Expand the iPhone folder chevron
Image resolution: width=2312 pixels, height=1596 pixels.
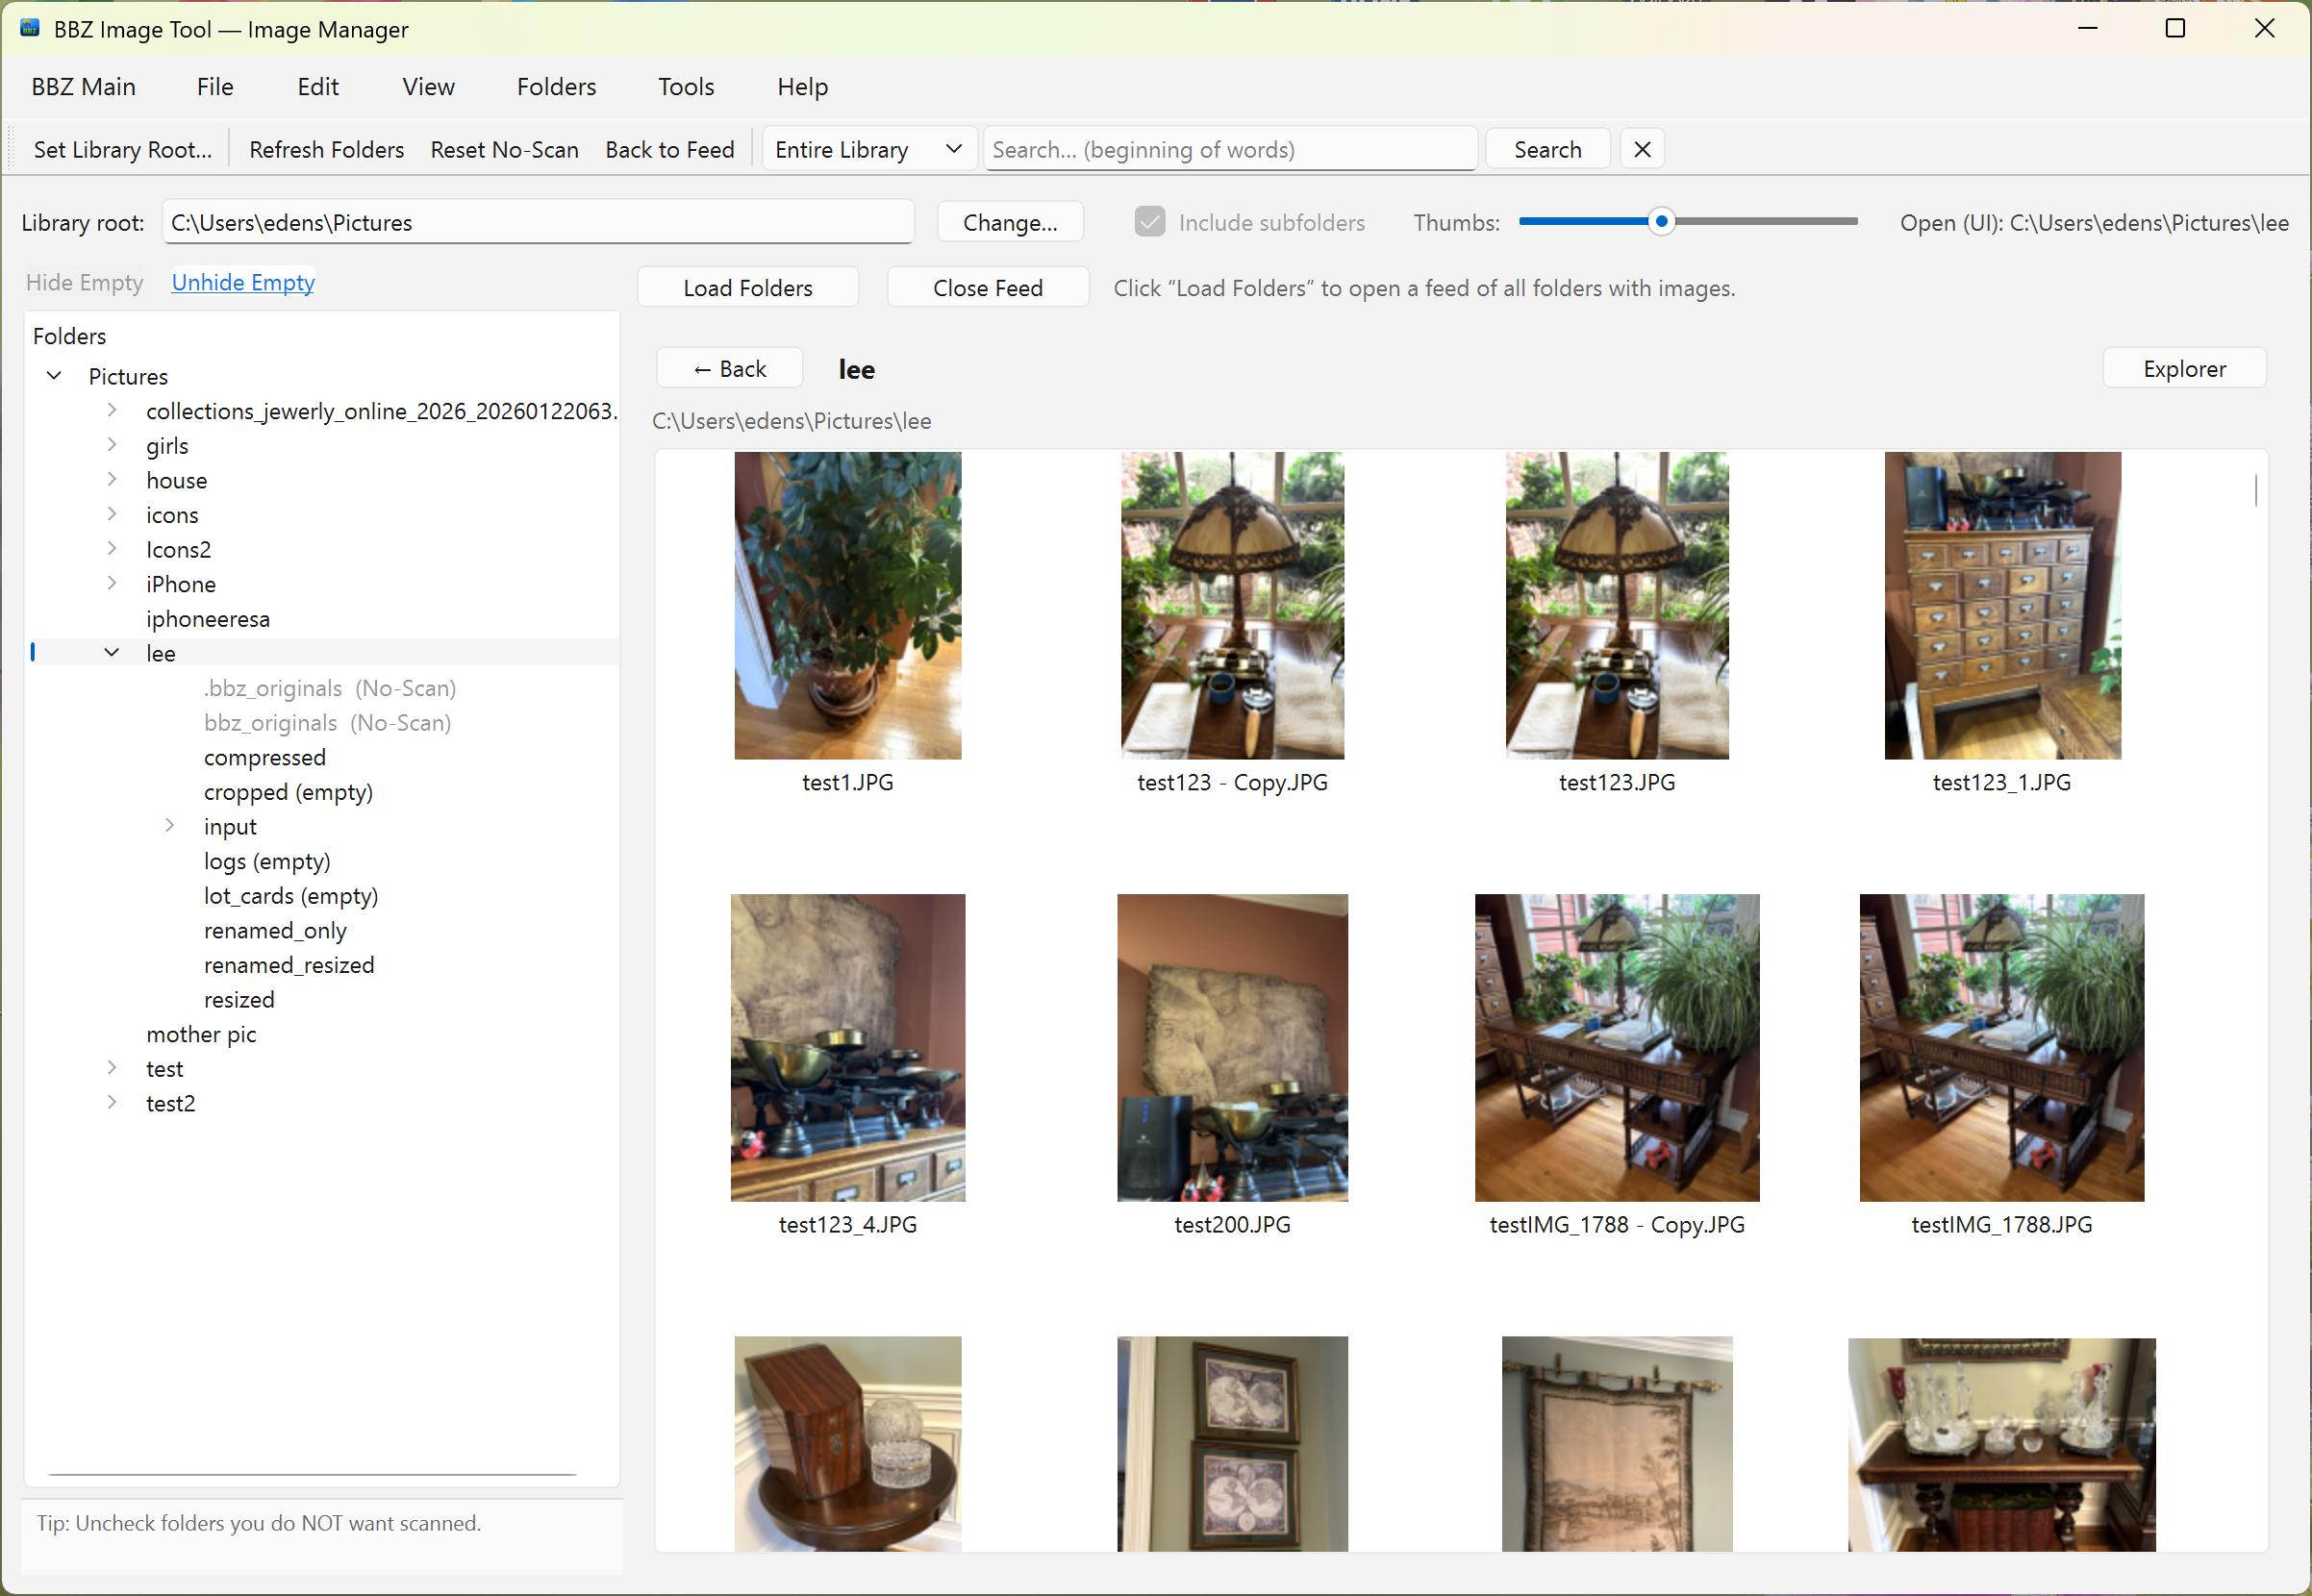point(112,583)
